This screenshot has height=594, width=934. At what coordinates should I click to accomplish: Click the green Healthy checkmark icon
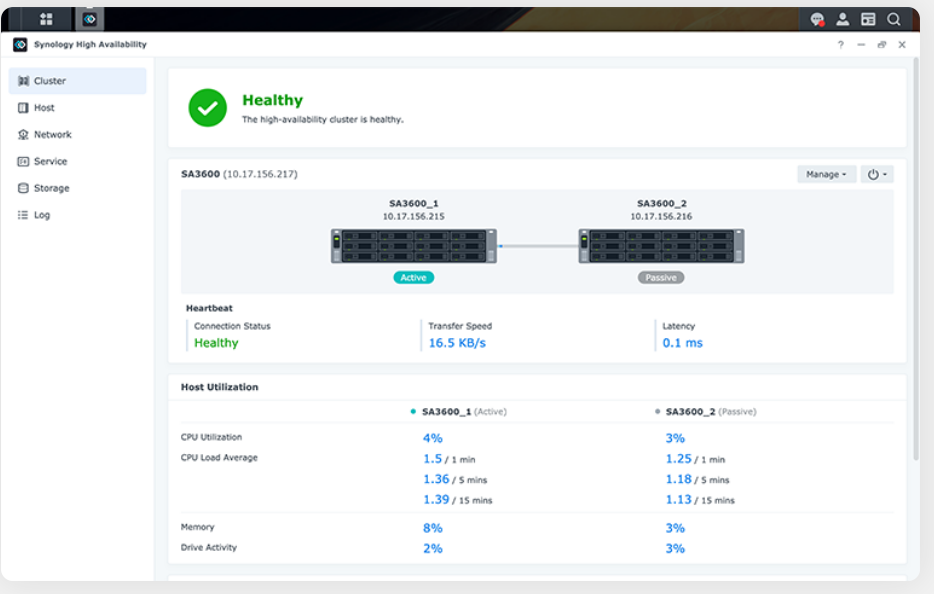click(207, 108)
